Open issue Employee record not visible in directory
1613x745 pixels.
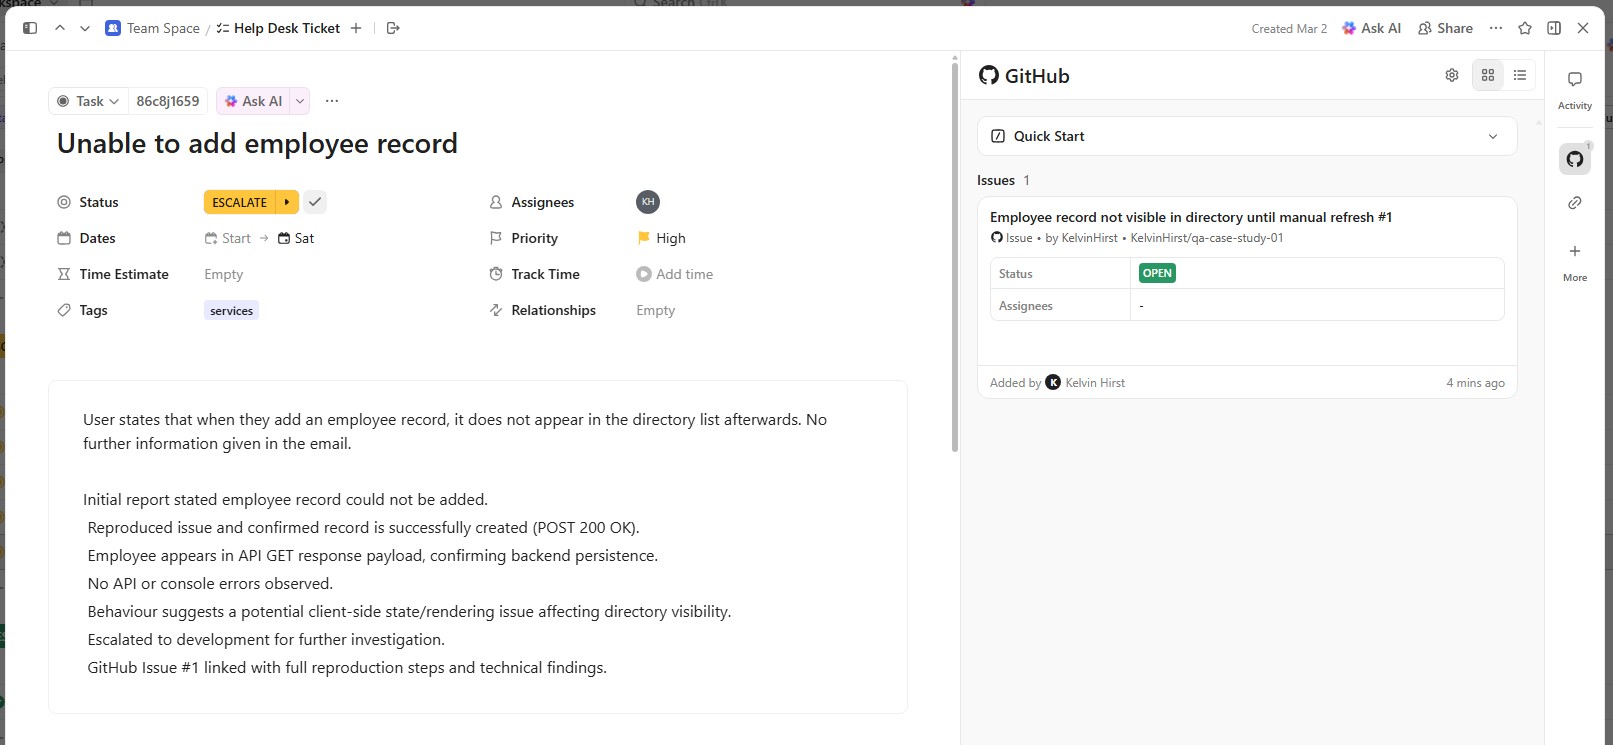click(x=1191, y=217)
